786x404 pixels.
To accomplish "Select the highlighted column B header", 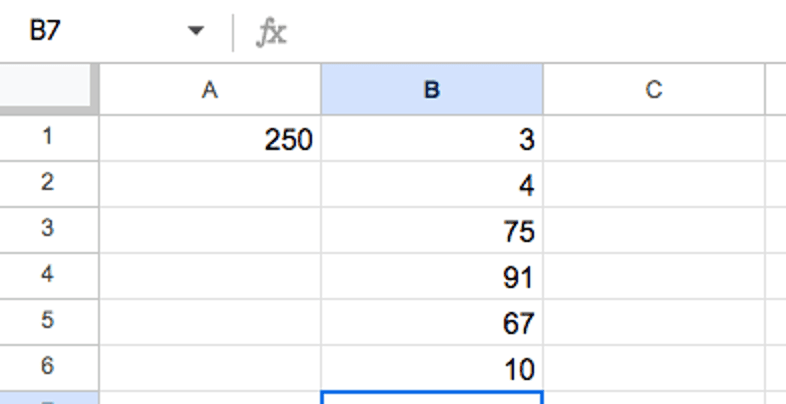I will pyautogui.click(x=432, y=90).
